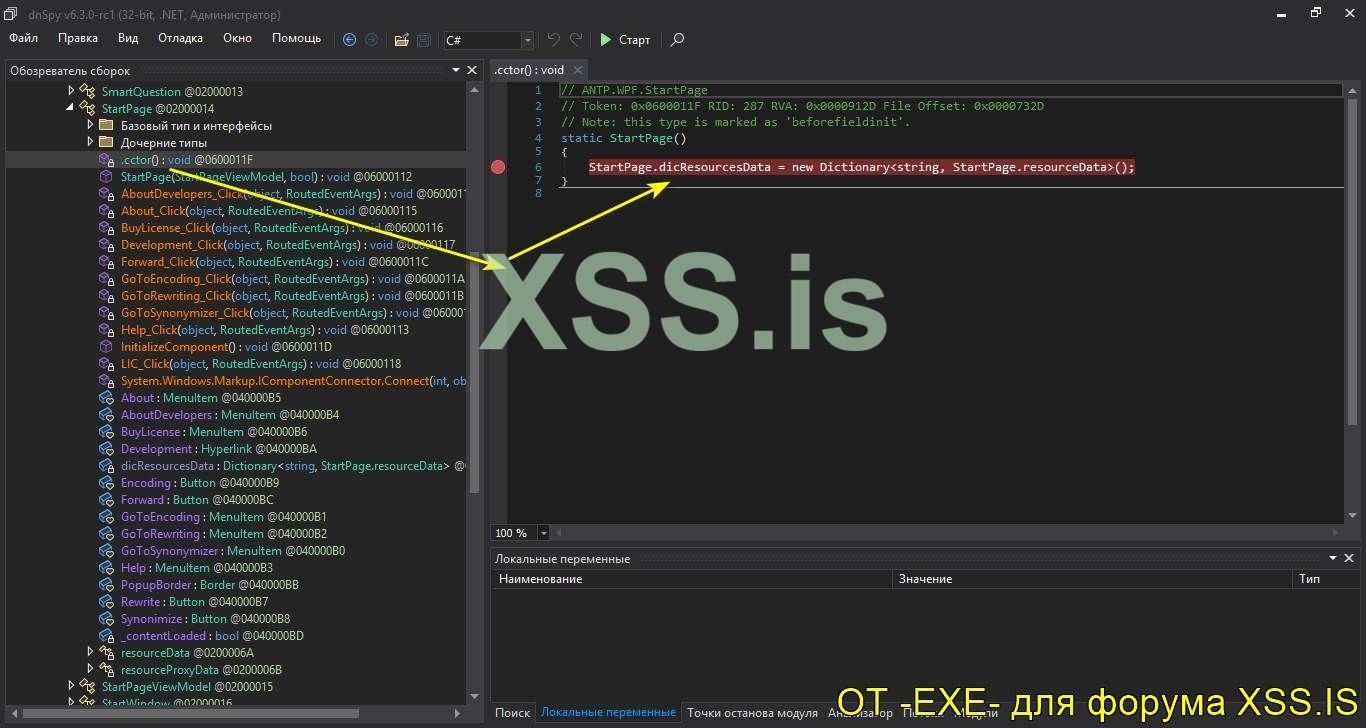
Task: Select AboutDevelopers_Click method in the tree
Action: (x=294, y=194)
